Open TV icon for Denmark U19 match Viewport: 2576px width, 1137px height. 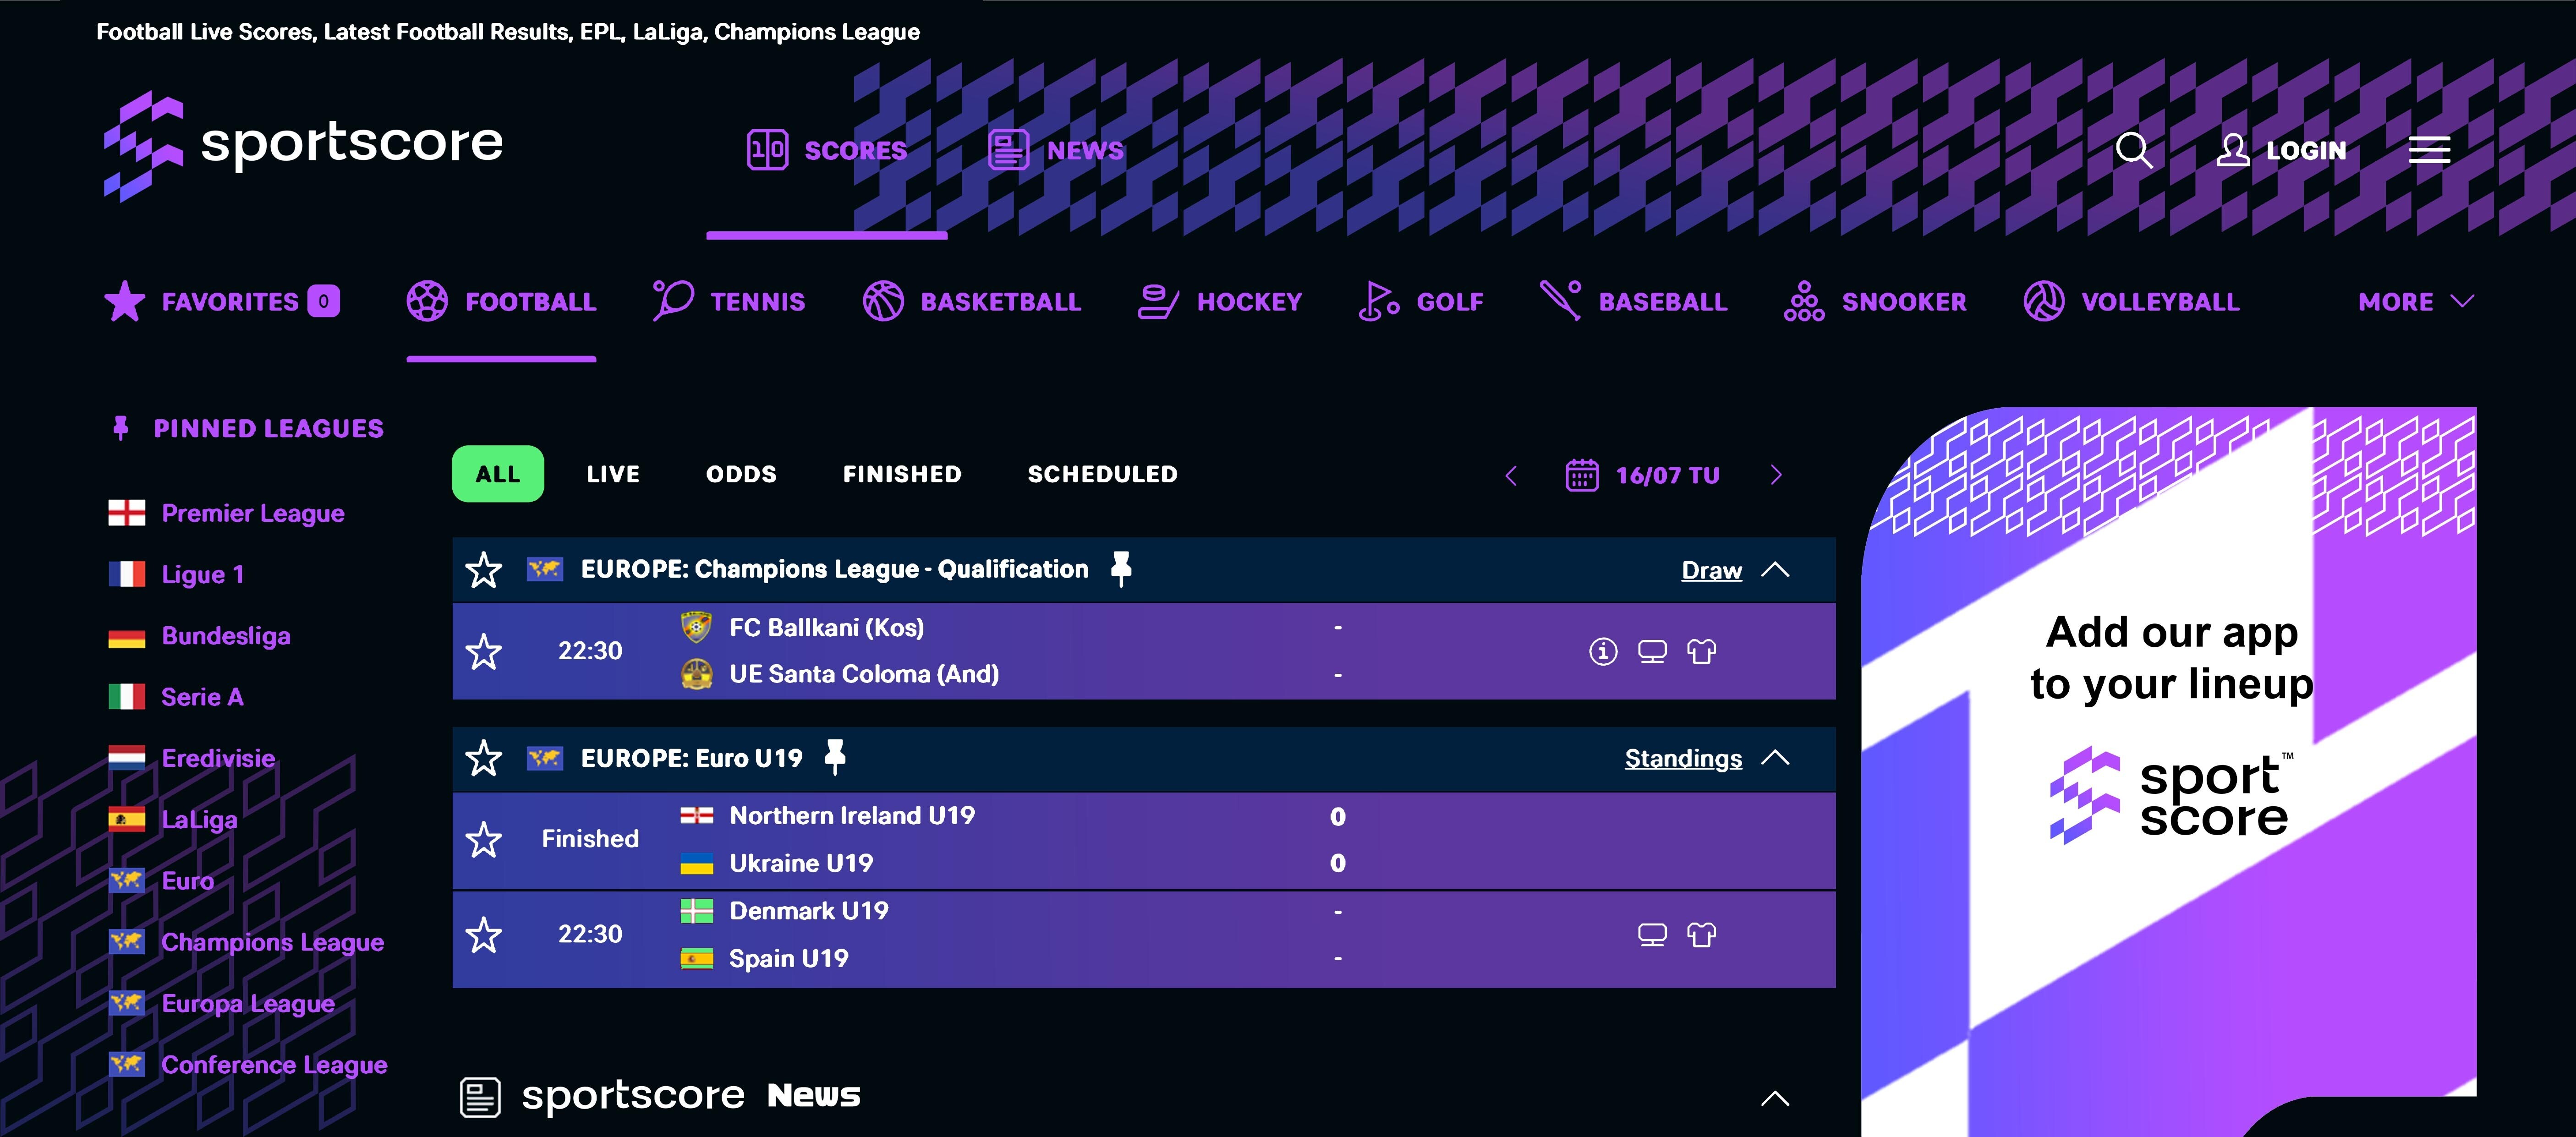click(1652, 935)
